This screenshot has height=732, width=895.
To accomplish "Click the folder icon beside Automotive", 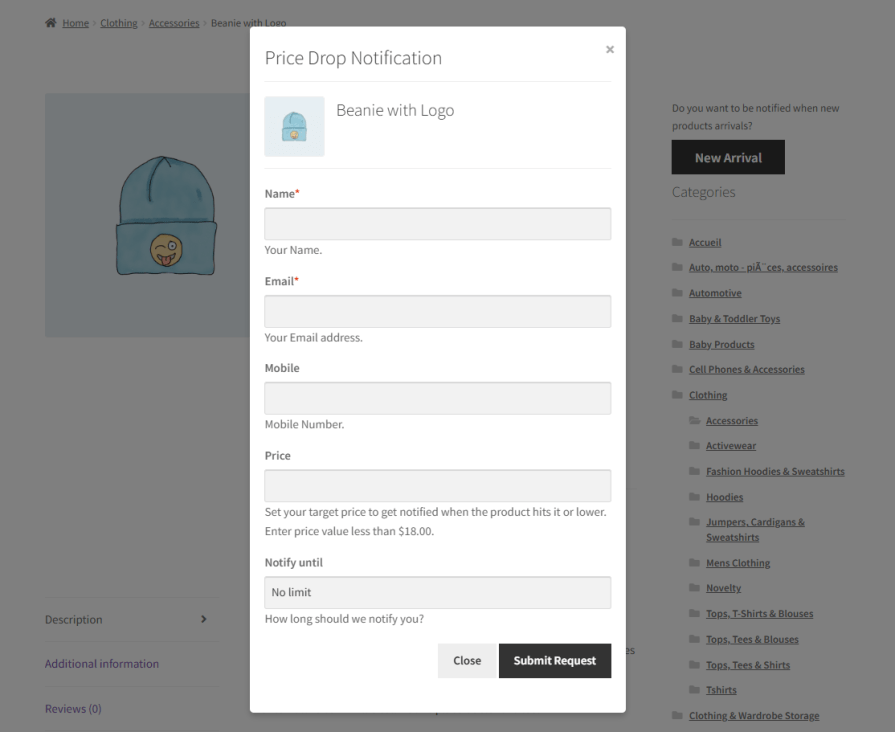I will 678,293.
